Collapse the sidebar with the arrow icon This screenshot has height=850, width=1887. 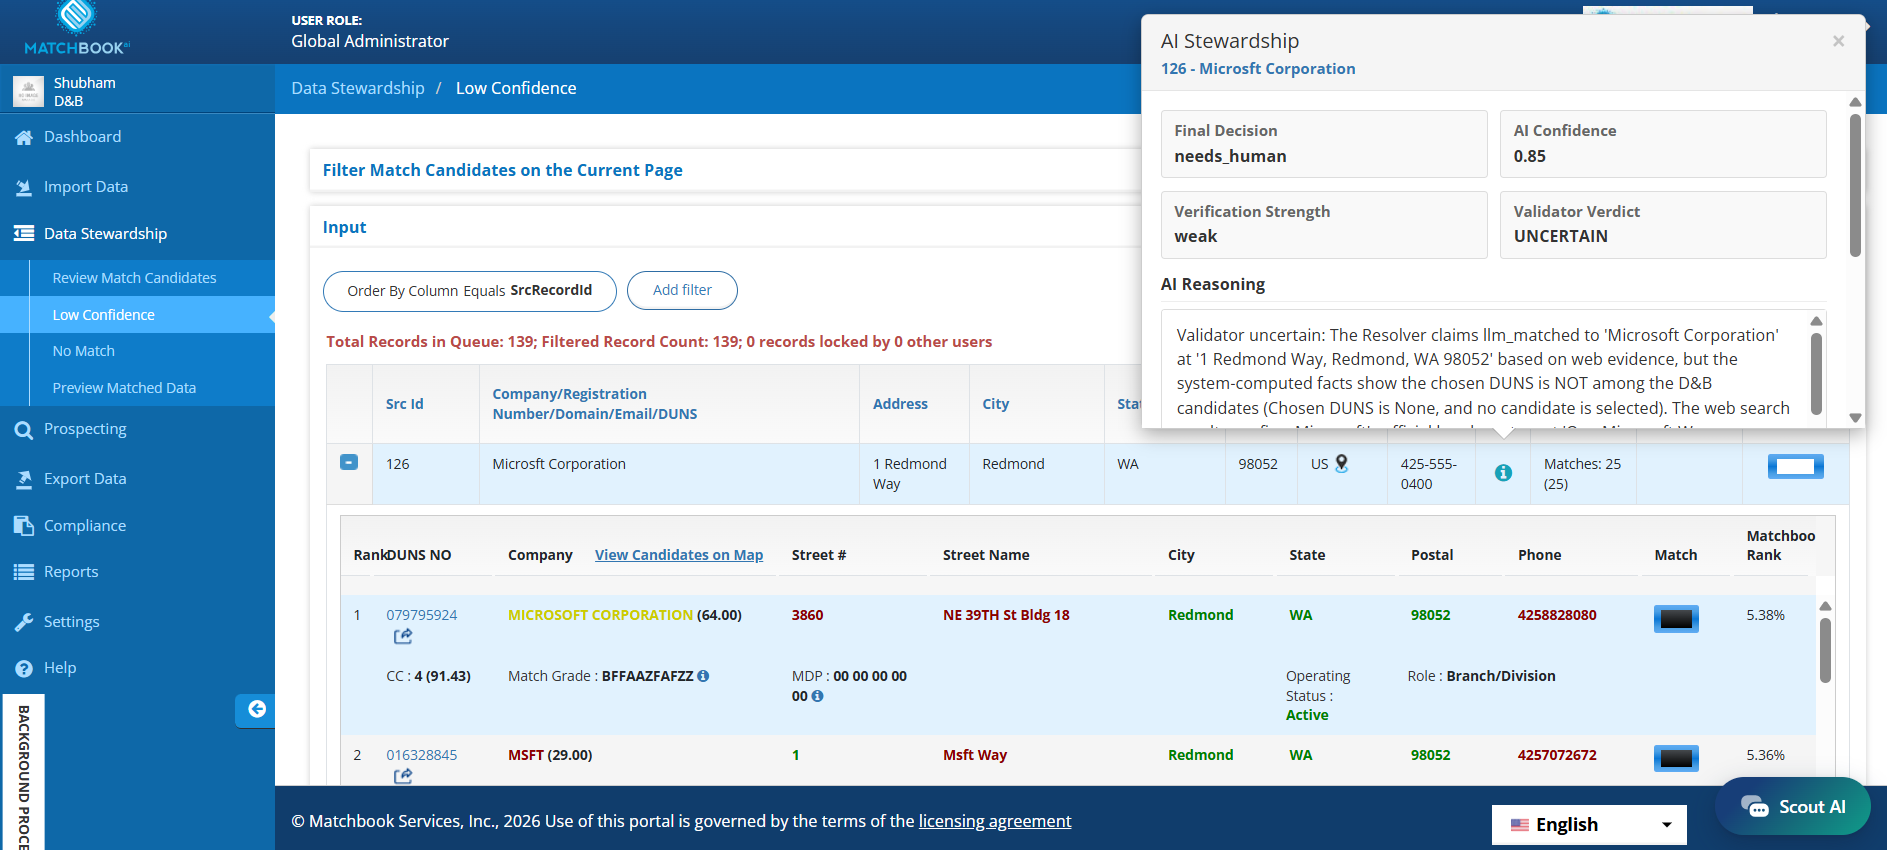(256, 710)
